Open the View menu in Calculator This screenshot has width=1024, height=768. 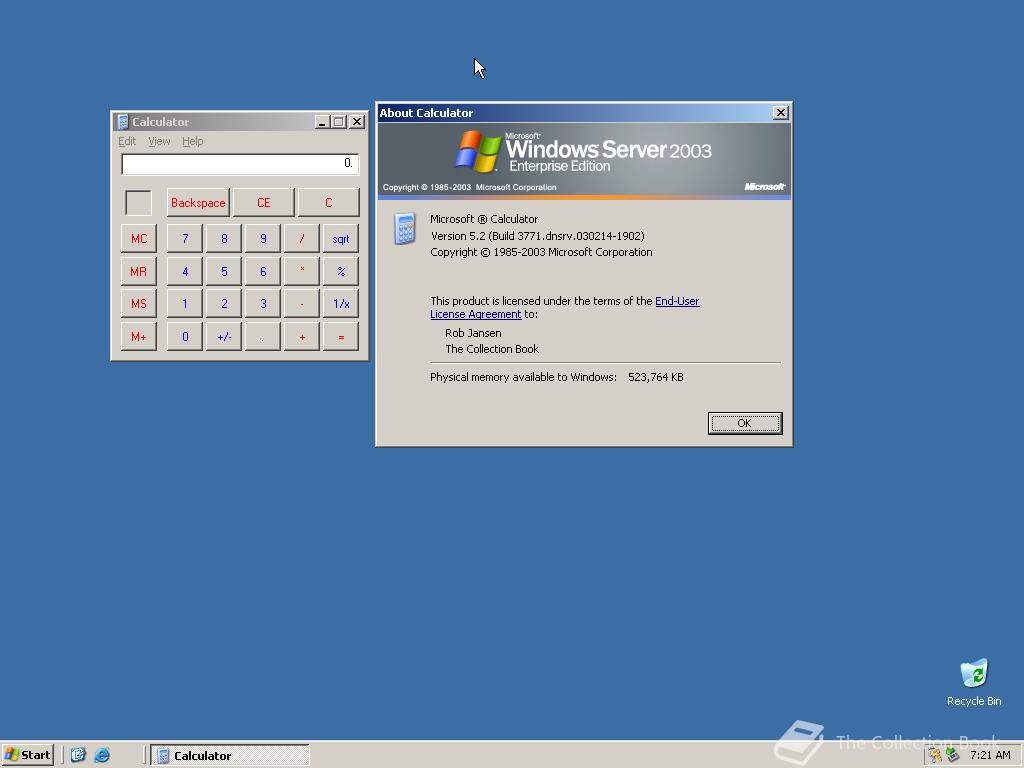point(159,141)
